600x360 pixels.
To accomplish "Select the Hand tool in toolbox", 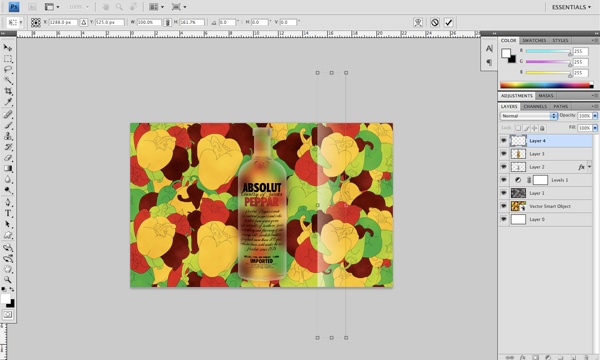I will 8,269.
